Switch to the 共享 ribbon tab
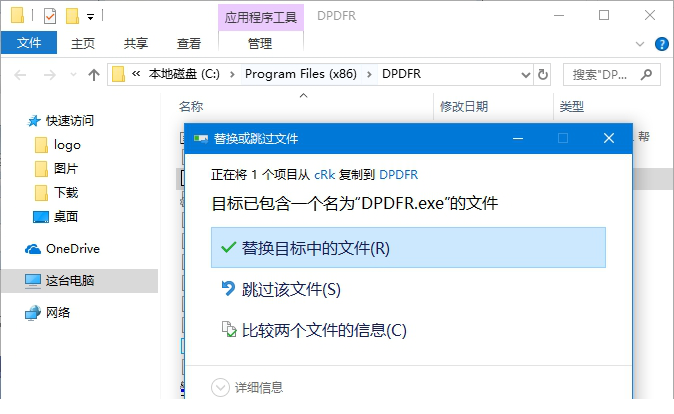The width and height of the screenshot is (674, 414). pos(136,43)
